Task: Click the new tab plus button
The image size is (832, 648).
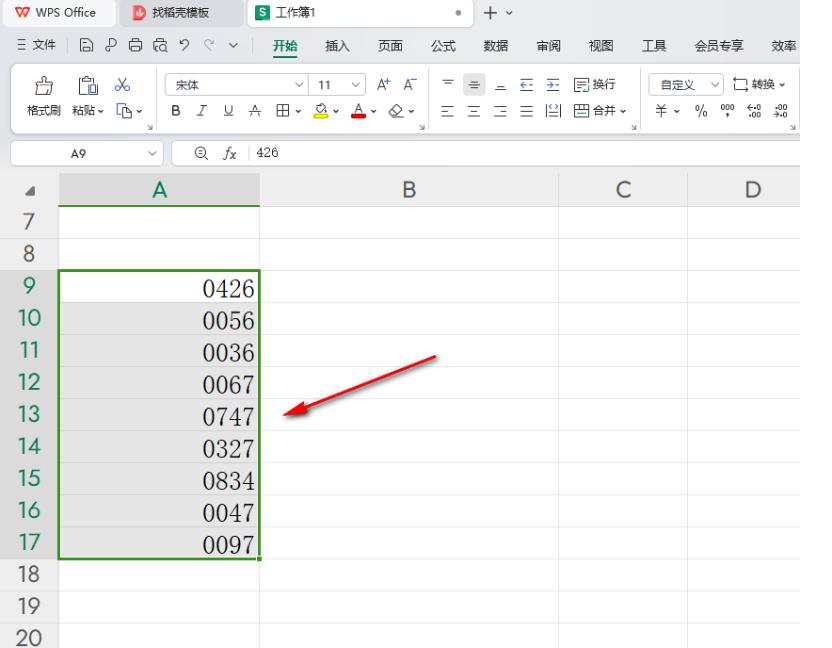Action: coord(490,13)
